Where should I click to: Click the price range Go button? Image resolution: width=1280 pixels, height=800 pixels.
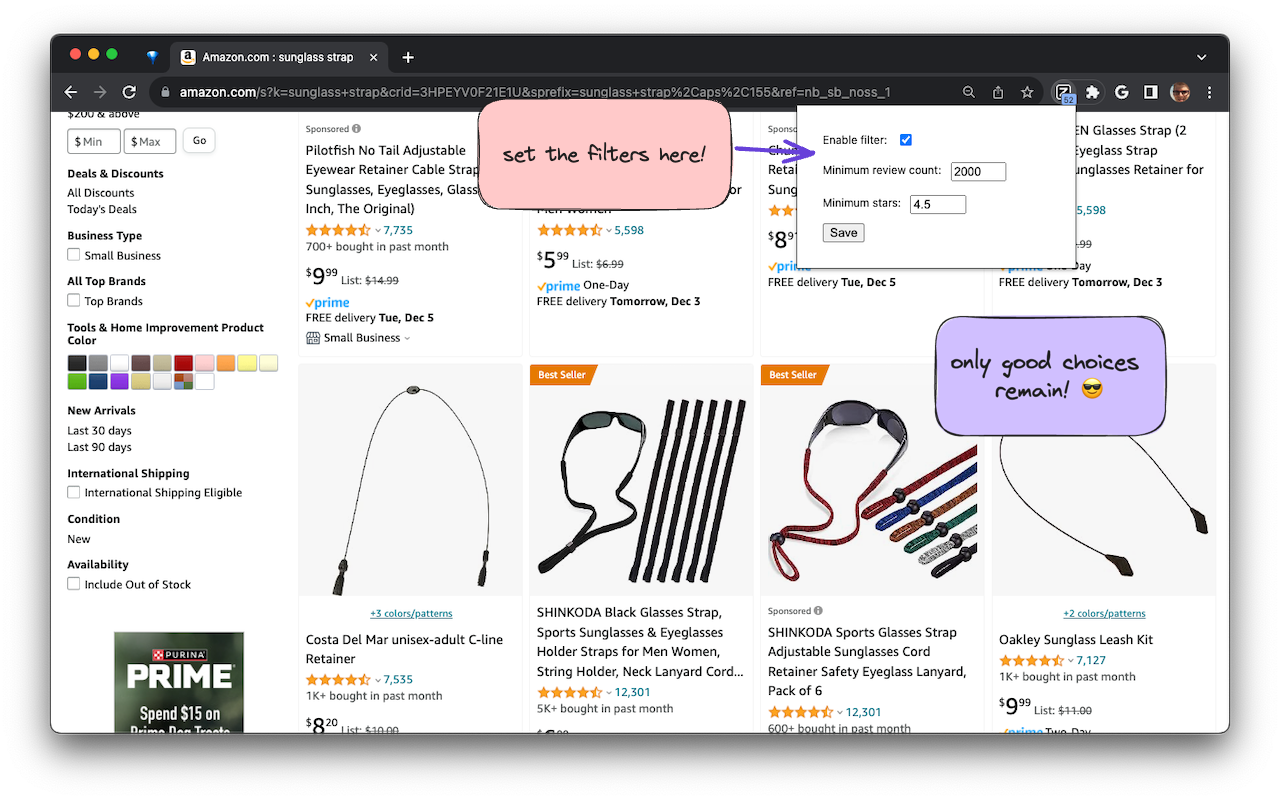[199, 141]
